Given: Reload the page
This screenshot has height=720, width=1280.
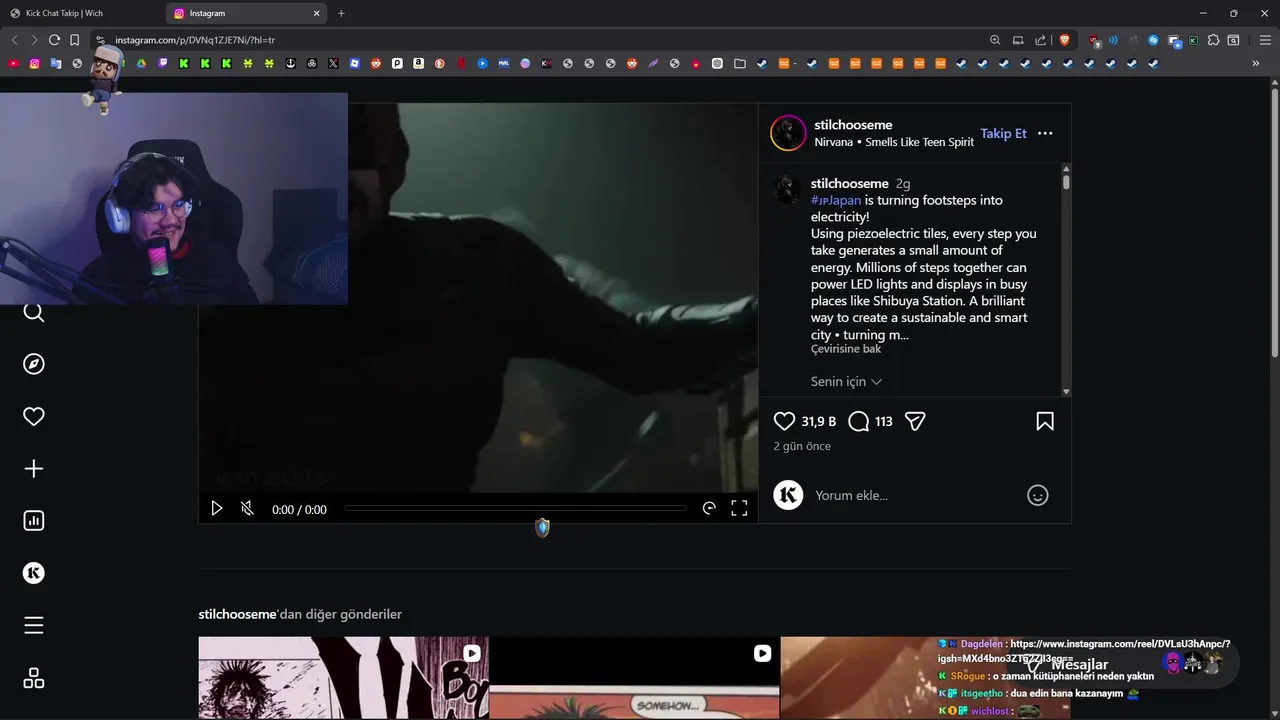Looking at the screenshot, I should click(x=54, y=40).
